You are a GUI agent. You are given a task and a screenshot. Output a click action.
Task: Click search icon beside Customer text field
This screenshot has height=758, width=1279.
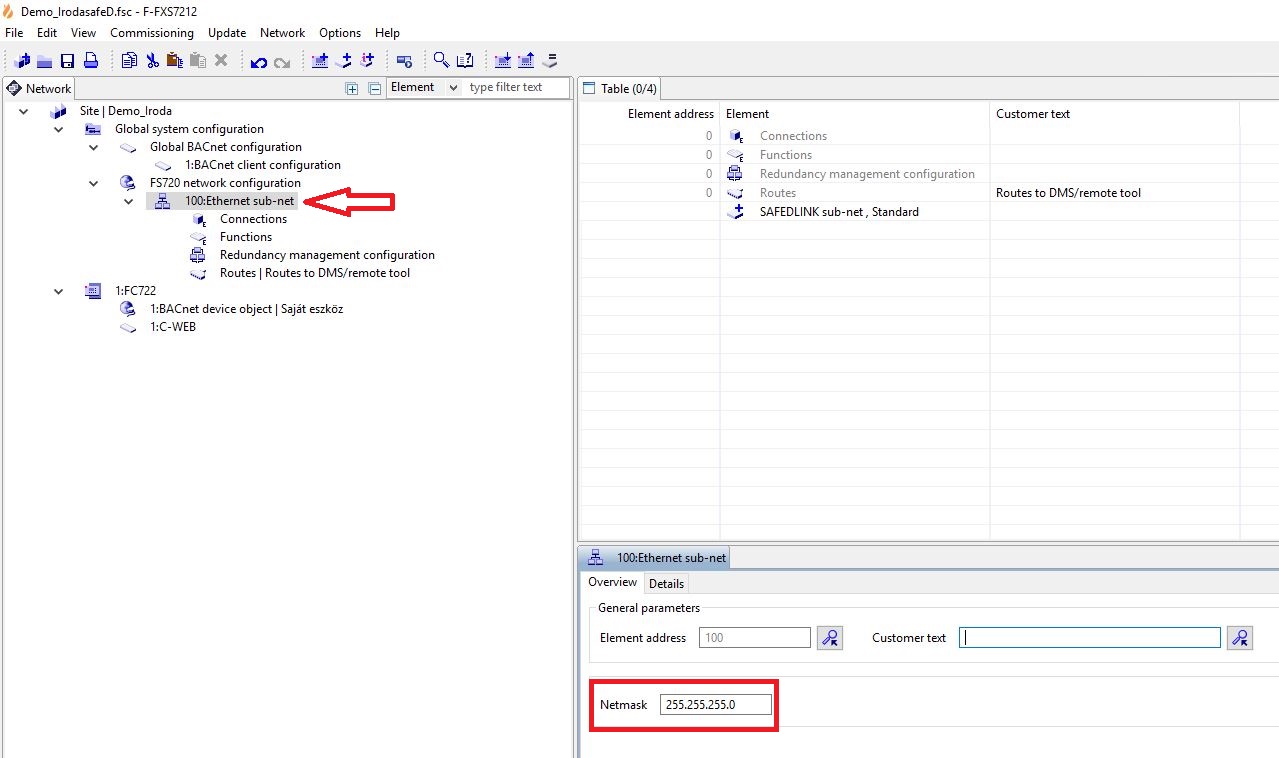[1240, 638]
